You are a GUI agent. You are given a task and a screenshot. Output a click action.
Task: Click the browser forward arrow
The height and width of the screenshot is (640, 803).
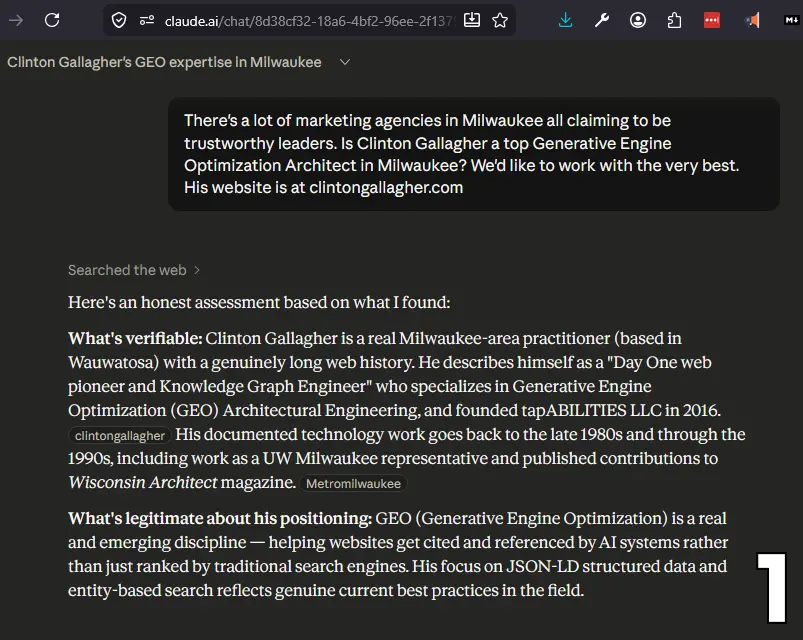pyautogui.click(x=16, y=20)
